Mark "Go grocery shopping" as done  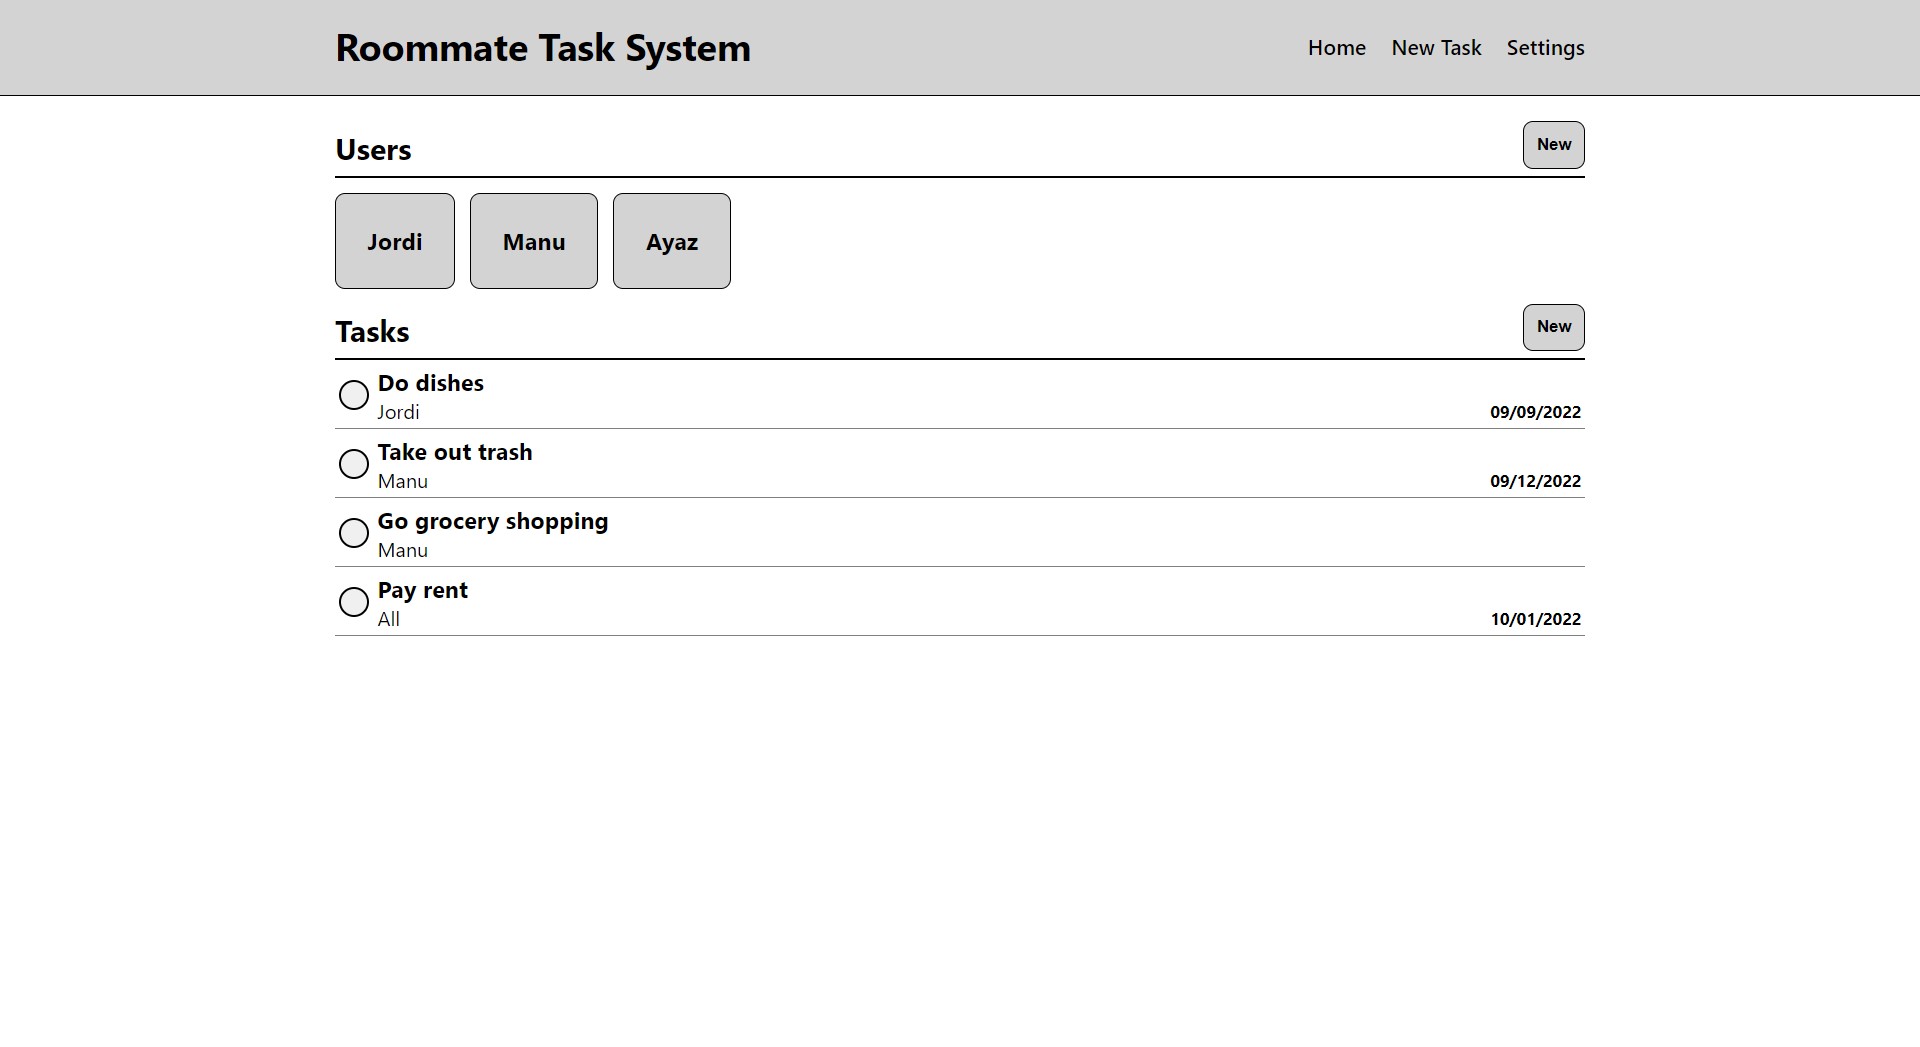coord(353,532)
